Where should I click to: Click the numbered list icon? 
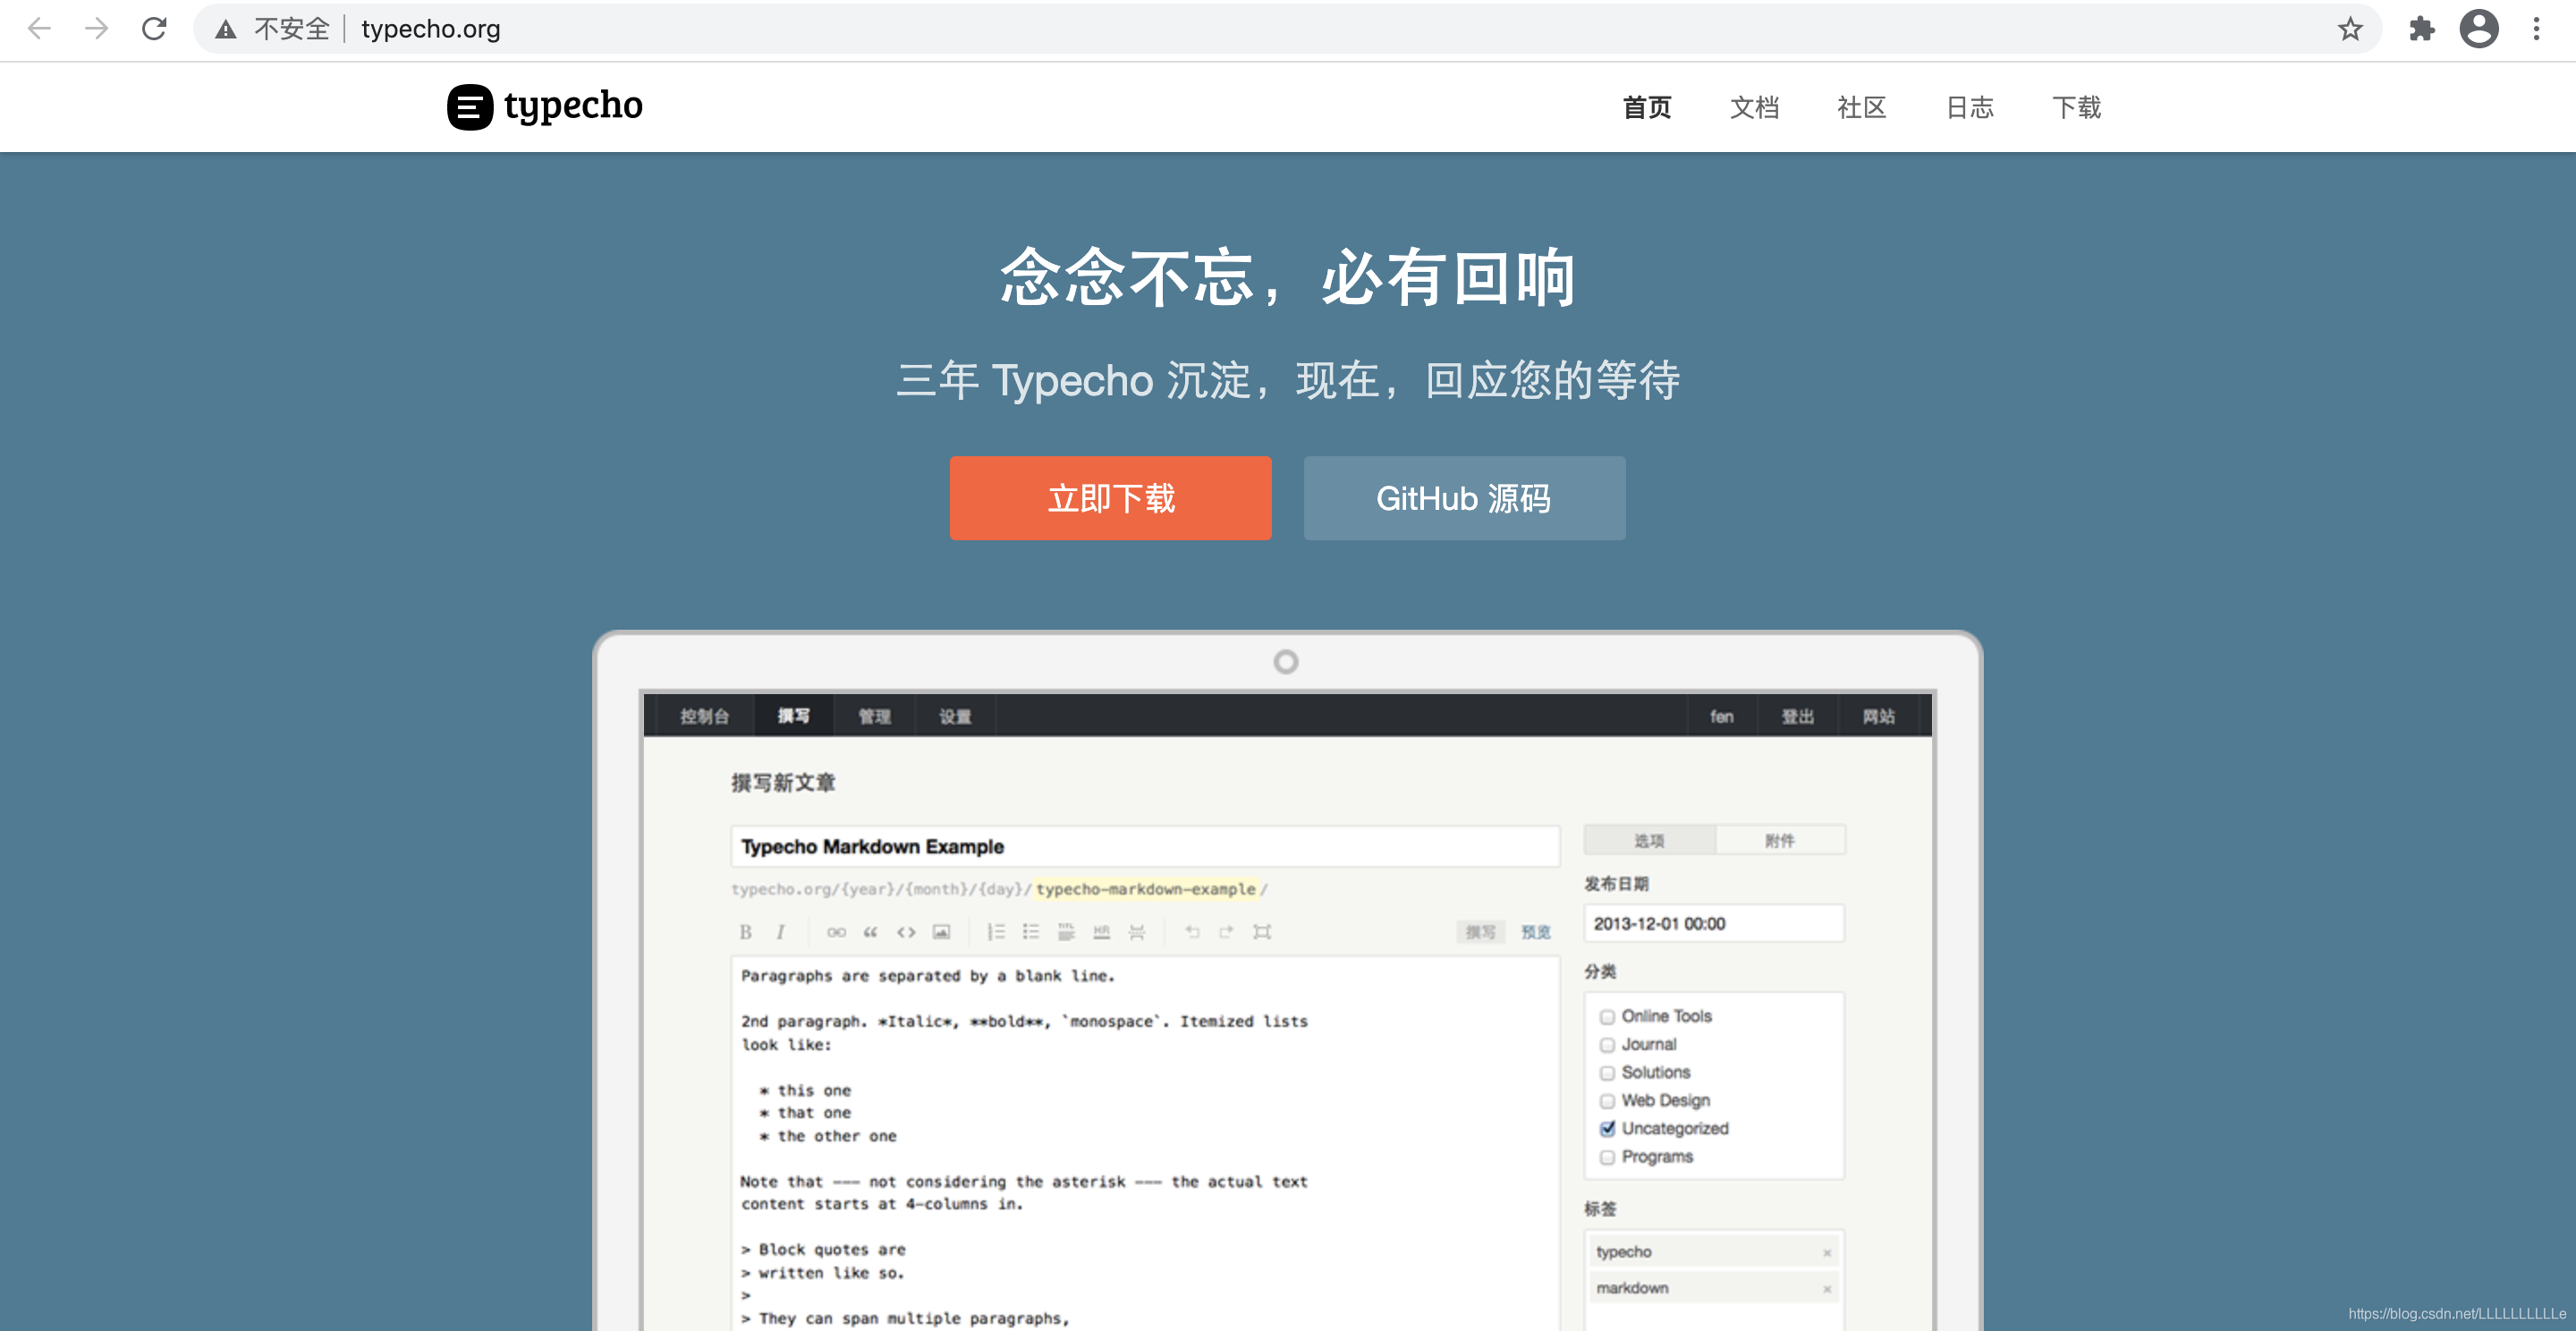(996, 932)
